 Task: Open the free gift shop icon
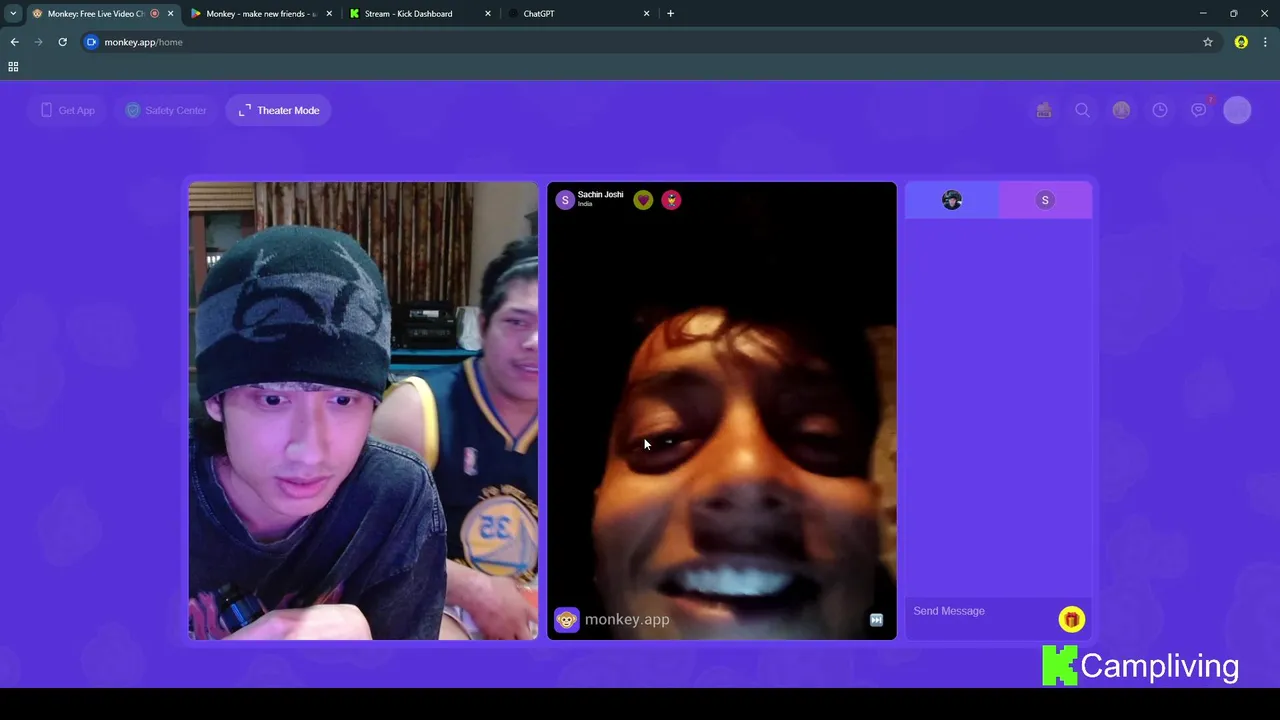coord(1044,110)
